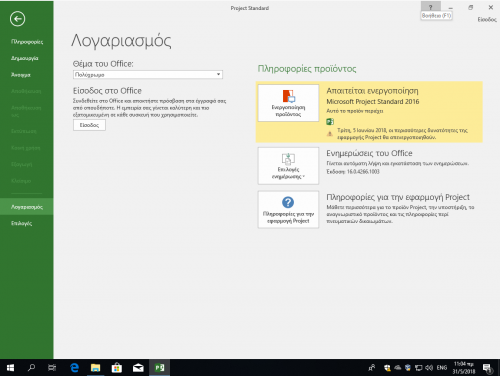Open File Explorer from the taskbar
This screenshot has height=376, width=500.
pyautogui.click(x=95, y=368)
